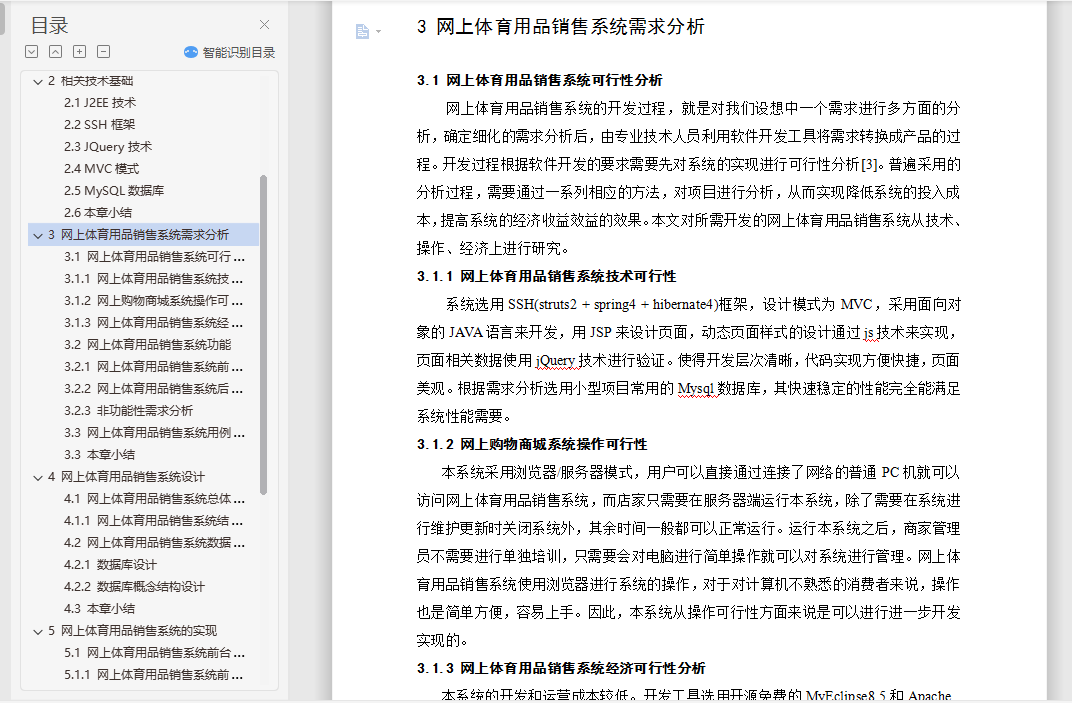This screenshot has height=703, width=1072.
Task: Select 4 网上体育用品销售系统设计 entry
Action: tap(126, 477)
